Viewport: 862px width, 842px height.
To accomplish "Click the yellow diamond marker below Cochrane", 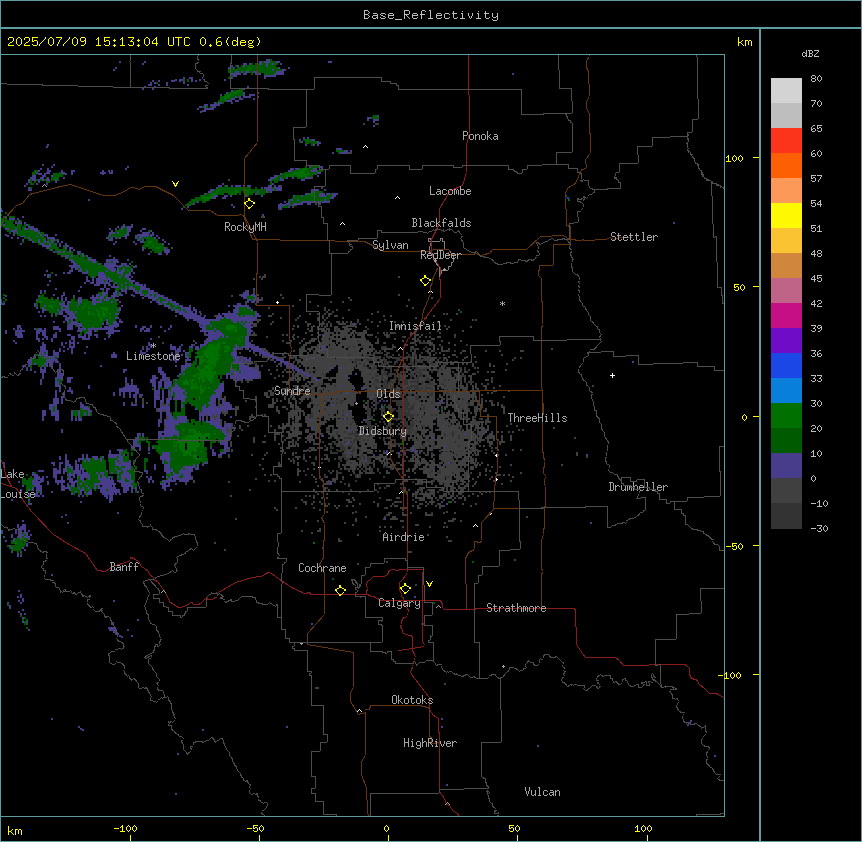I will (x=340, y=590).
